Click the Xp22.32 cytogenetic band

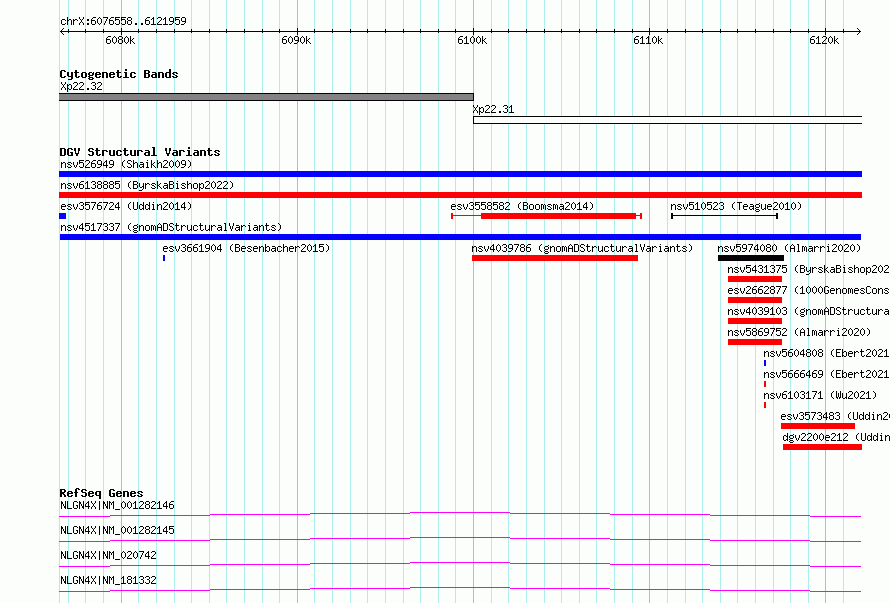(266, 97)
